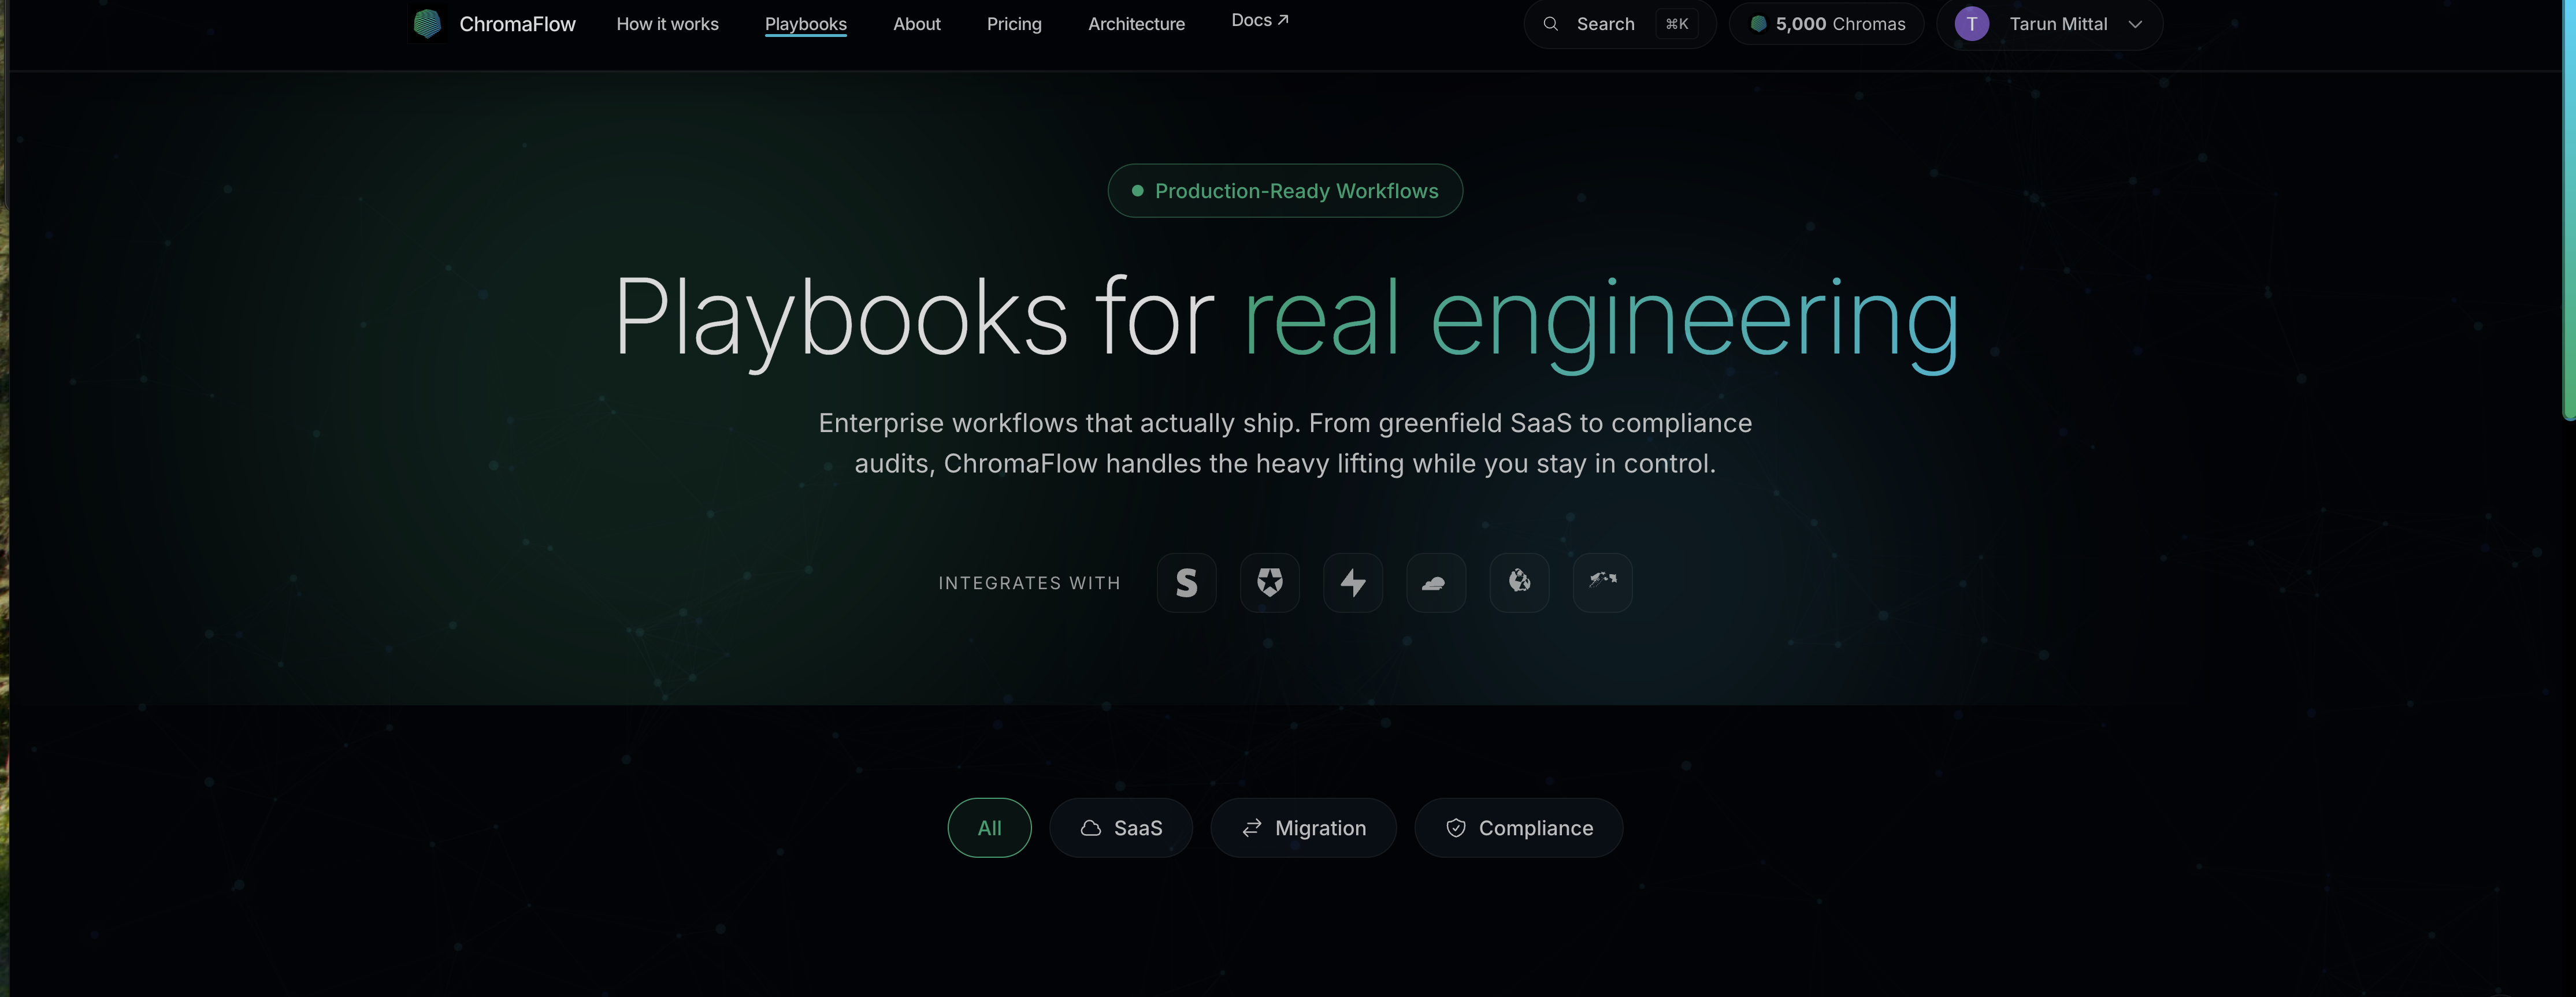2576x997 pixels.
Task: Click the Search field in header
Action: coord(1604,23)
